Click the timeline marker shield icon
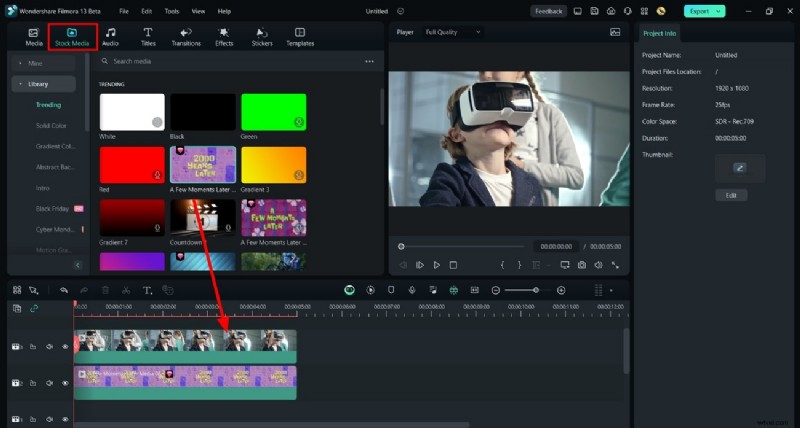 click(391, 290)
